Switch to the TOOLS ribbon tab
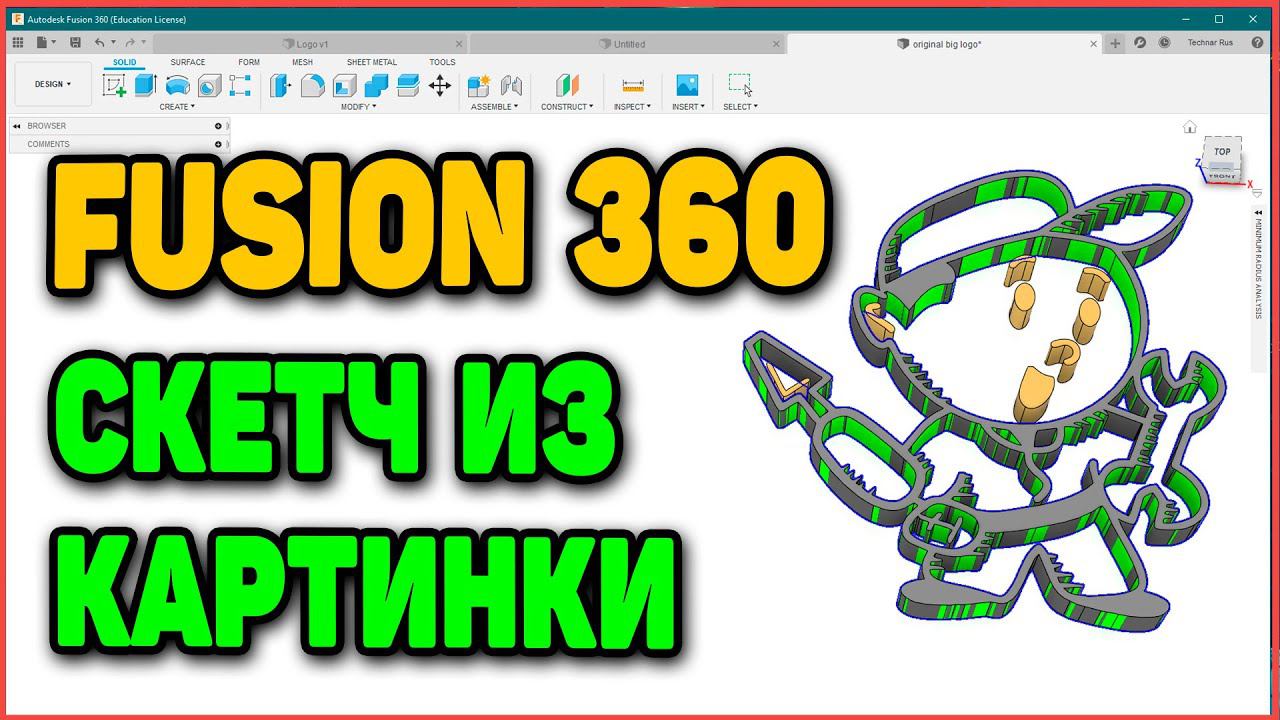The height and width of the screenshot is (720, 1280). 442,62
